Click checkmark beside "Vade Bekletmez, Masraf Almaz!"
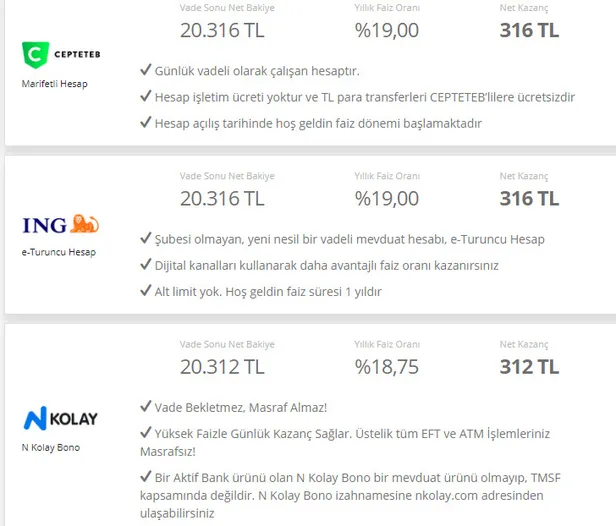Viewport: 616px width, 526px height. (146, 408)
